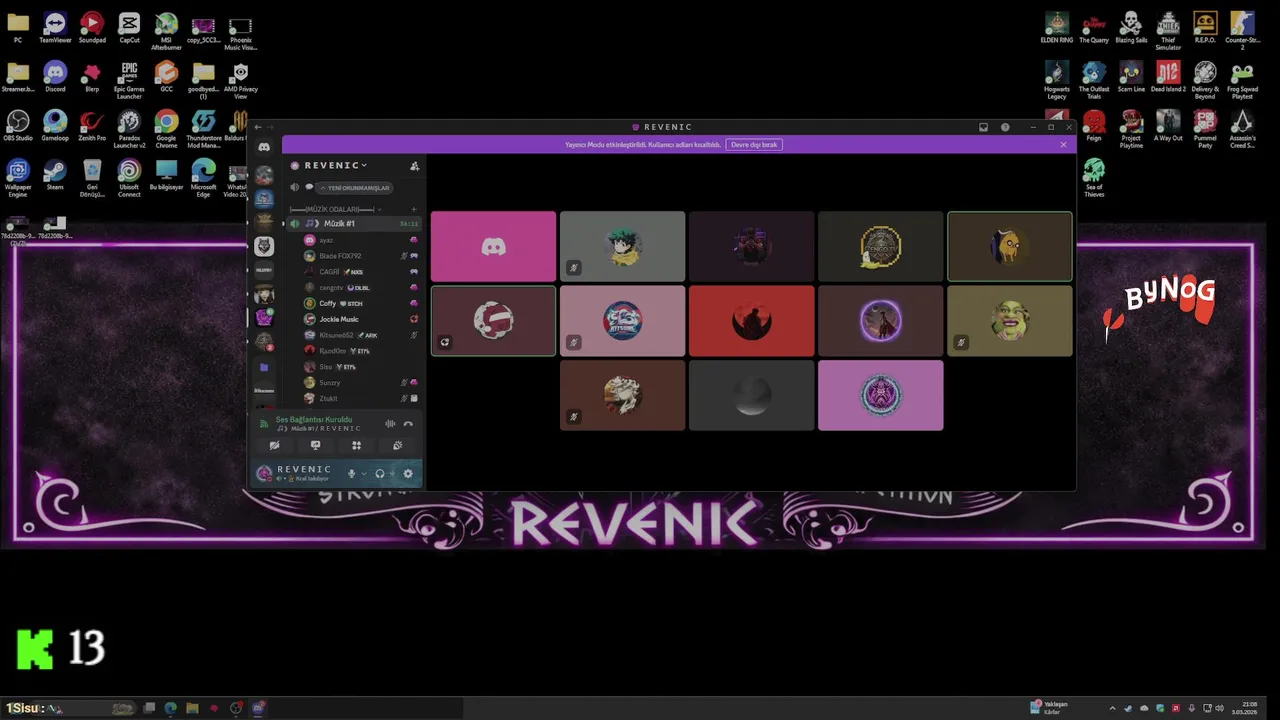Open MSI Afterburner desktop shortcut
Image resolution: width=1280 pixels, height=720 pixels.
166,30
